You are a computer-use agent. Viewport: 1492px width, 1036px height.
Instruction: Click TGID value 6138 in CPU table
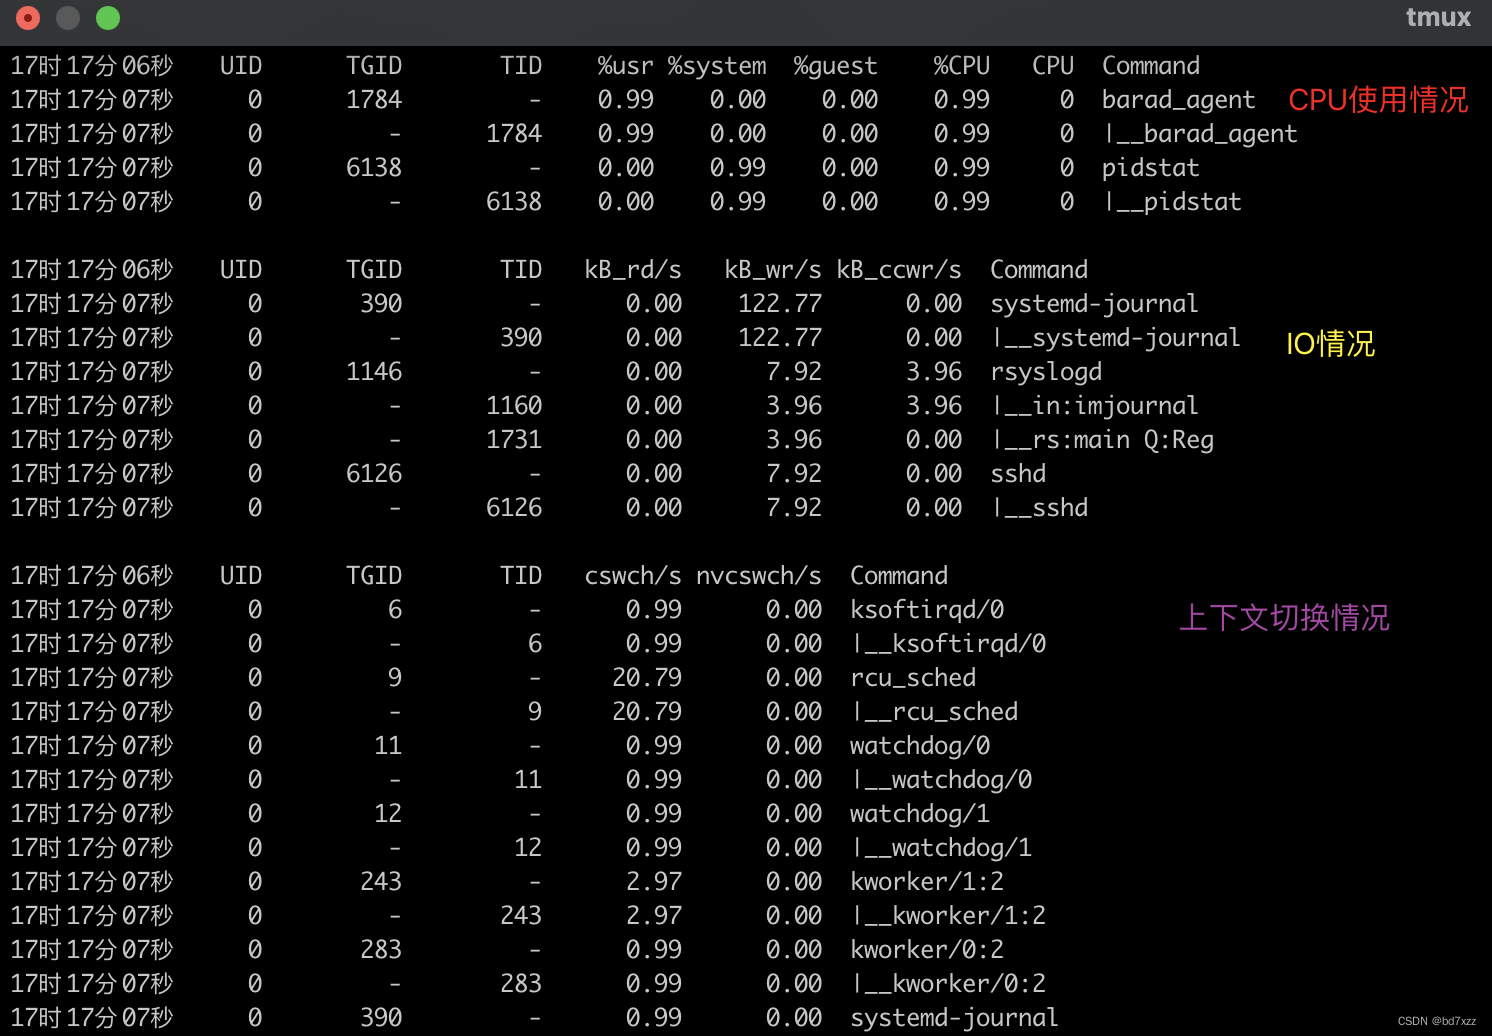pos(374,168)
